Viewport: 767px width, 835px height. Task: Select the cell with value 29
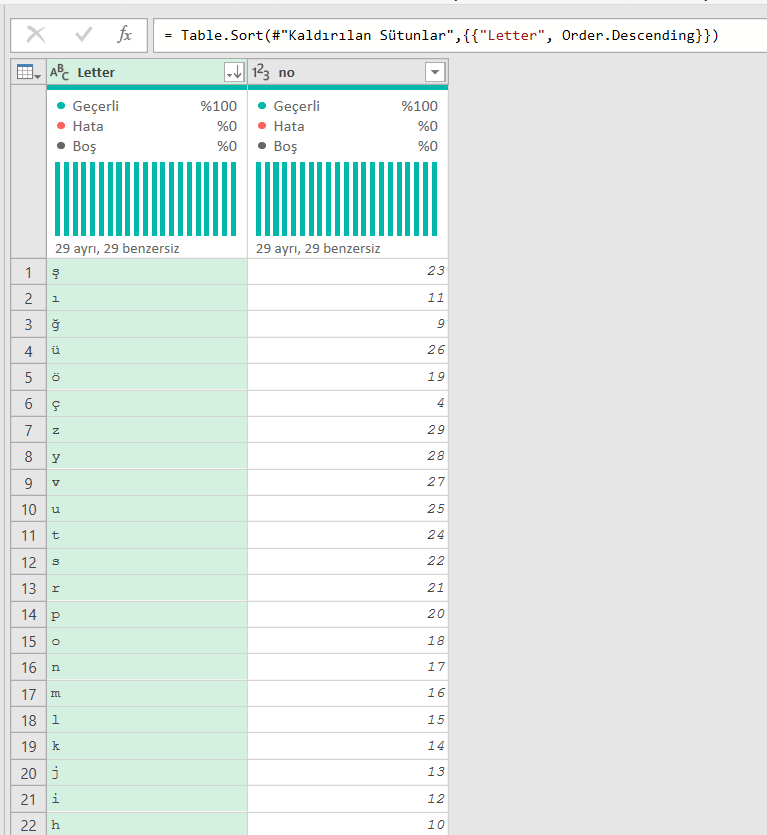[348, 430]
